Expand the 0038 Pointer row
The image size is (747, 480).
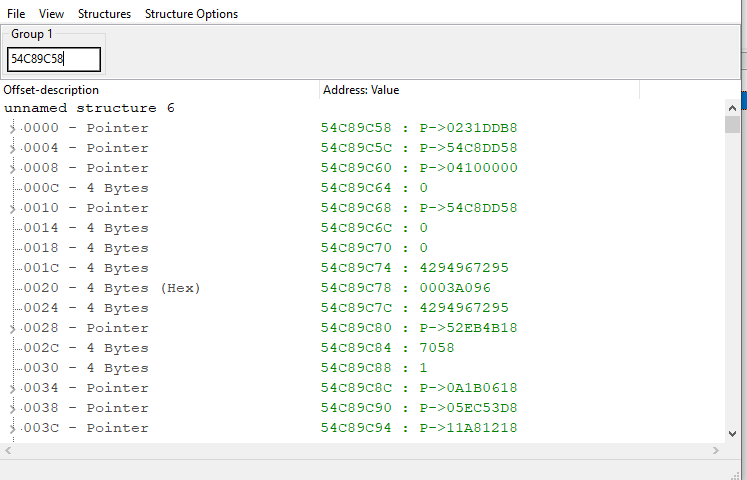click(x=12, y=408)
